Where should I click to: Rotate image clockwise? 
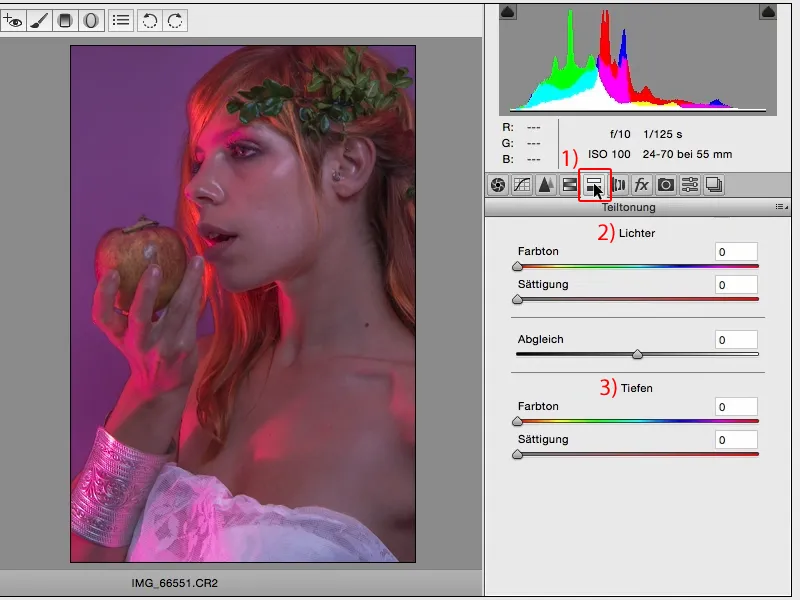[175, 20]
